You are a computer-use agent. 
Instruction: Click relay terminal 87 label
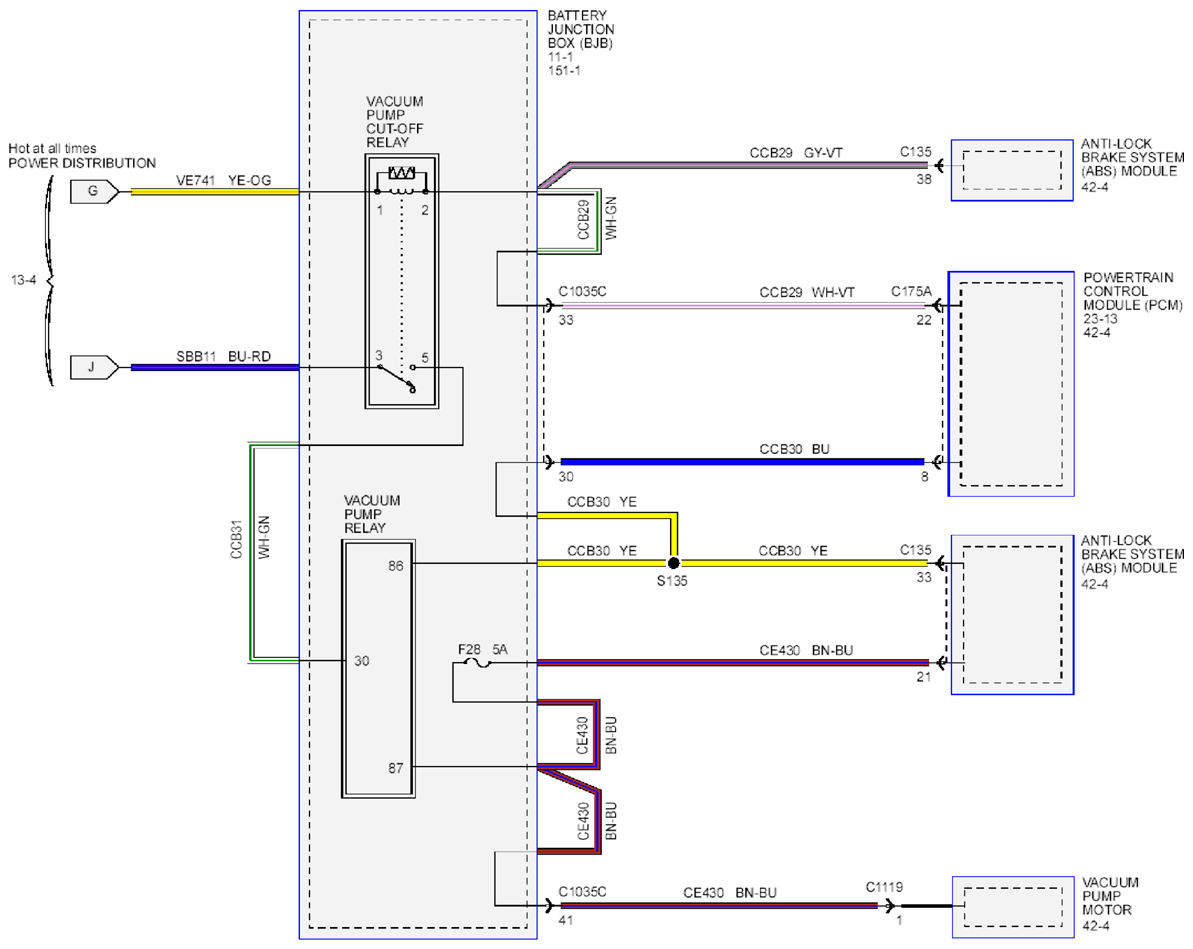[x=396, y=769]
